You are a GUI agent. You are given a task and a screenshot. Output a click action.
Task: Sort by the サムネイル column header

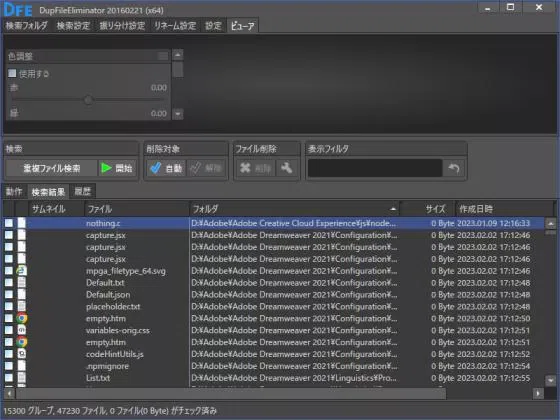click(56, 209)
